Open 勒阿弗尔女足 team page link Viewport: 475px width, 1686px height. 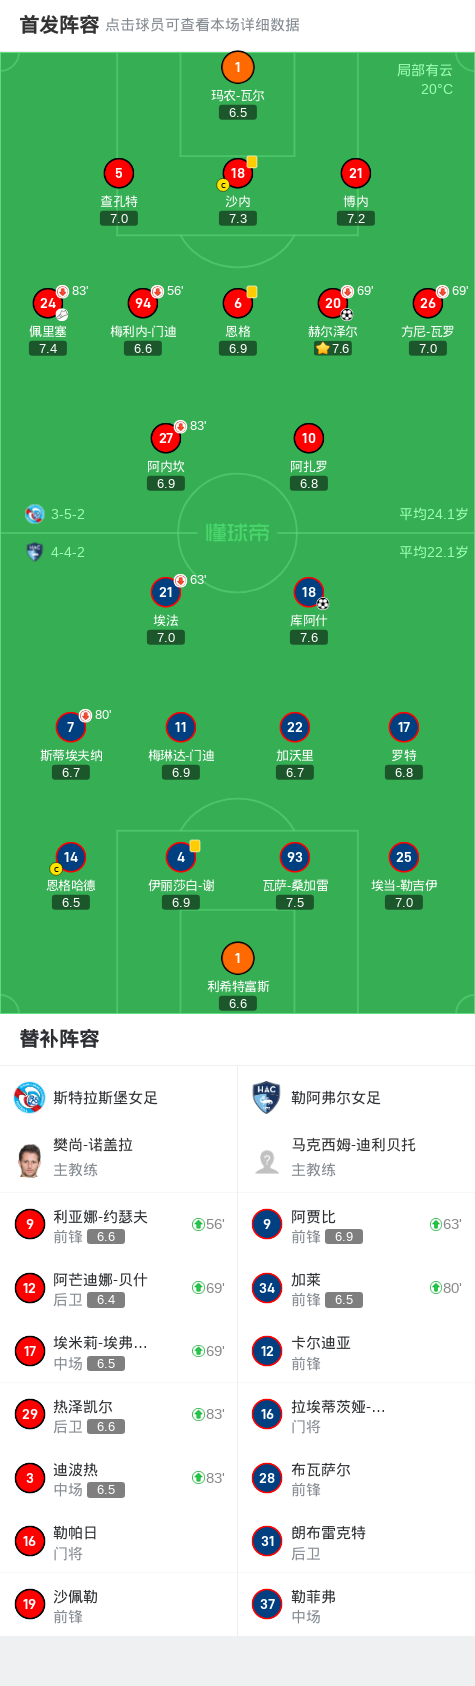tap(336, 1098)
